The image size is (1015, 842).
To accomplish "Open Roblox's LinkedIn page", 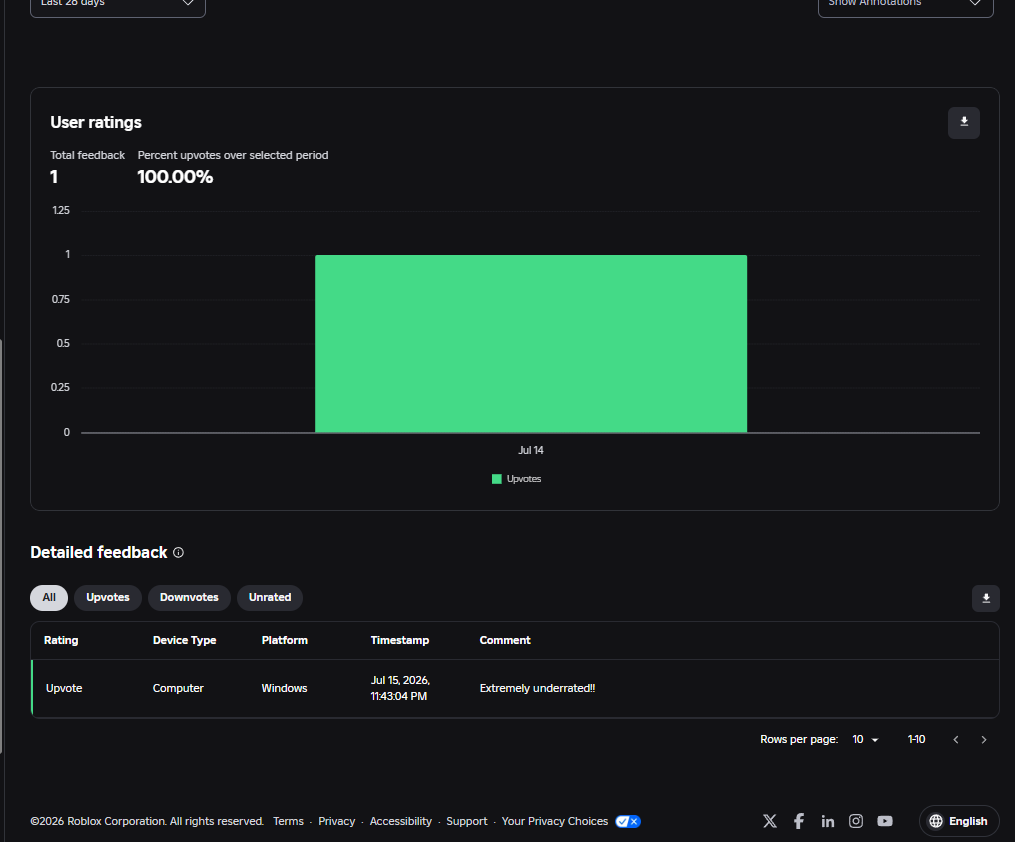I will coord(827,821).
